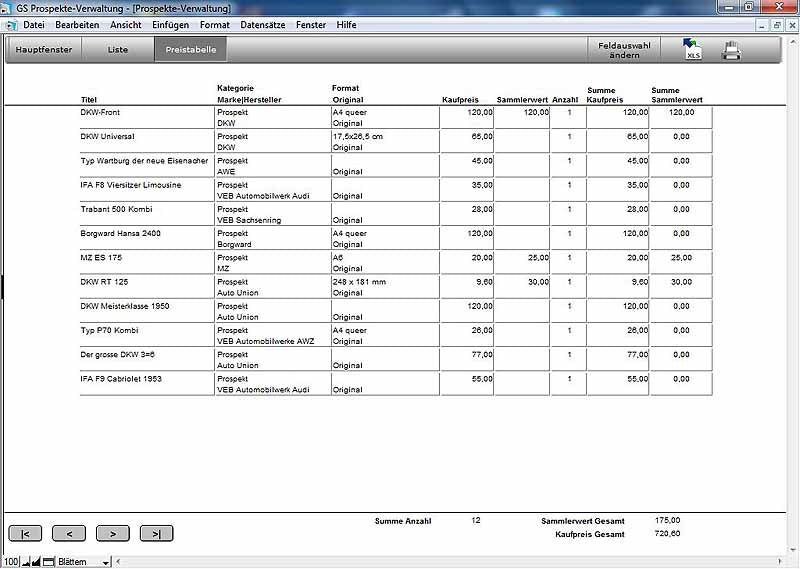Screen dimensions: 800x569
Task: Click Sammlerwert 25,00 for MZ ES 175
Action: [538, 258]
